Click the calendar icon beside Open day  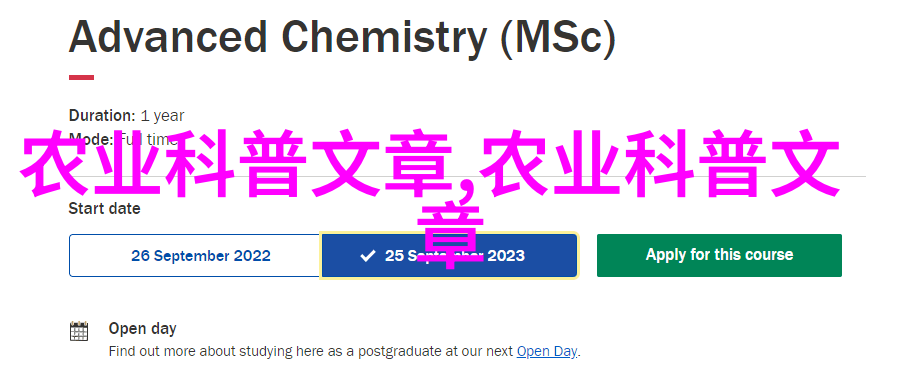pos(79,331)
